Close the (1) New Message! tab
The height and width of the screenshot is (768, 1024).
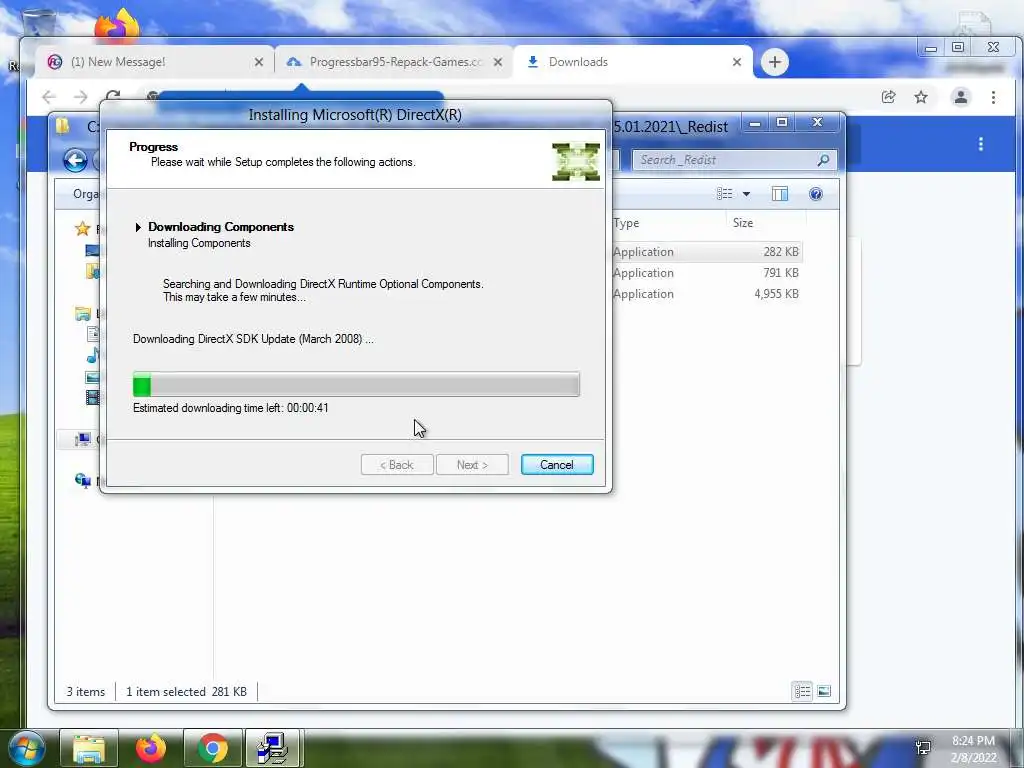click(259, 62)
